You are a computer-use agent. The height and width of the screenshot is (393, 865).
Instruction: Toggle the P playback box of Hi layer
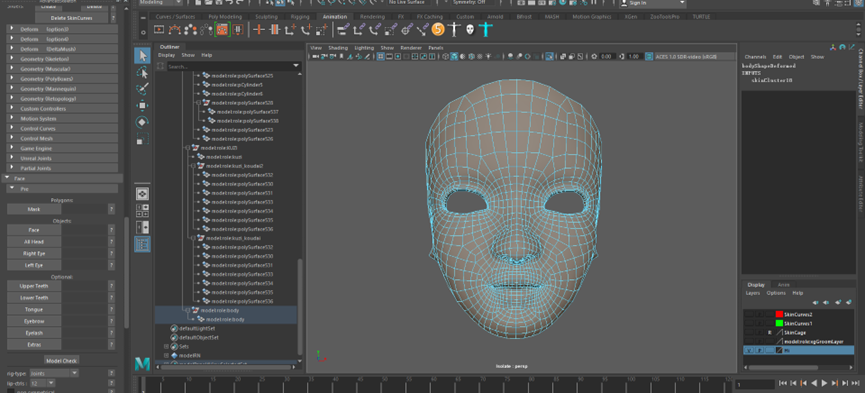pos(759,350)
